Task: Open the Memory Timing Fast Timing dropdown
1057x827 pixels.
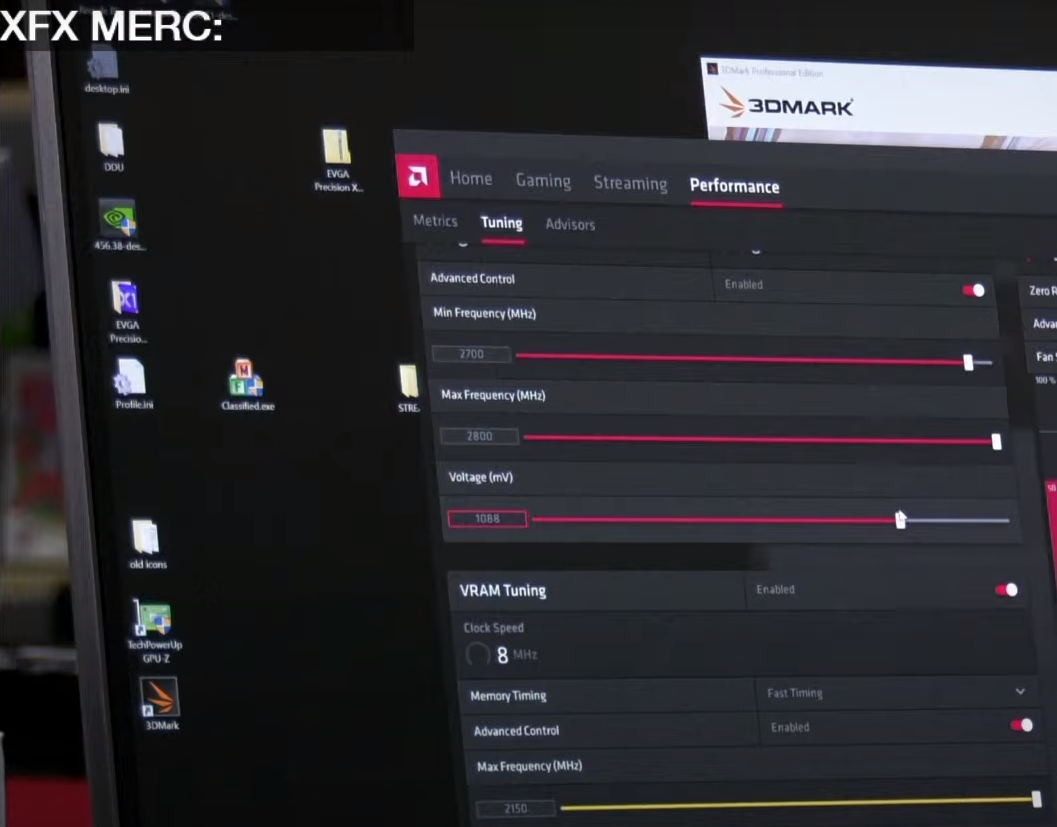Action: 896,692
